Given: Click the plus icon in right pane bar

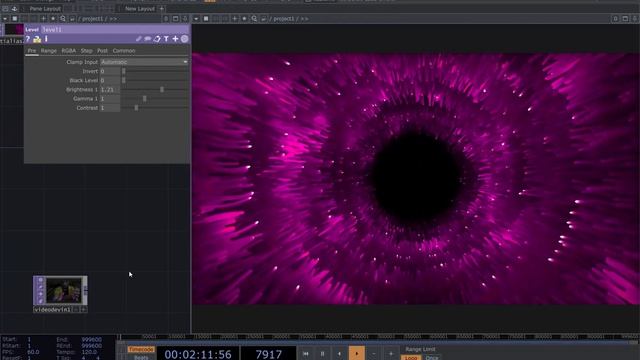Looking at the screenshot, I should (235, 18).
